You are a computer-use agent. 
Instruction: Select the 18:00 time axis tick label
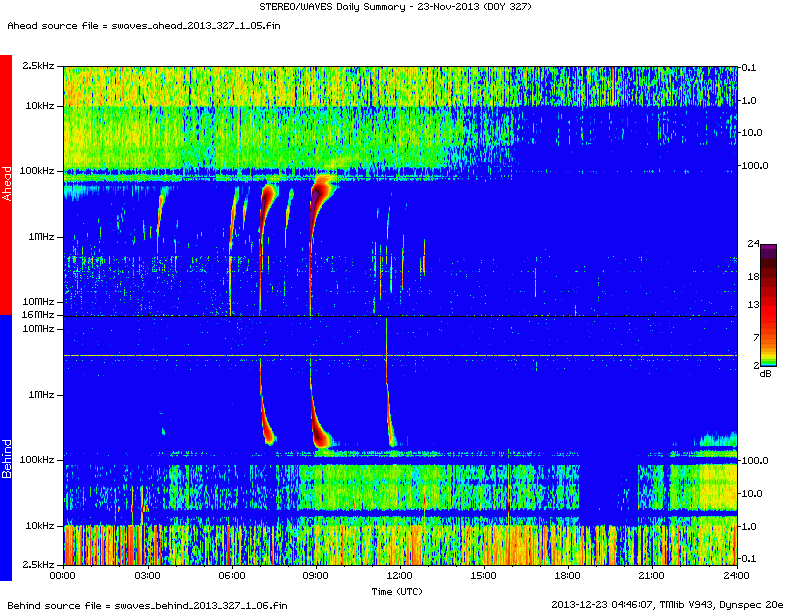(567, 576)
